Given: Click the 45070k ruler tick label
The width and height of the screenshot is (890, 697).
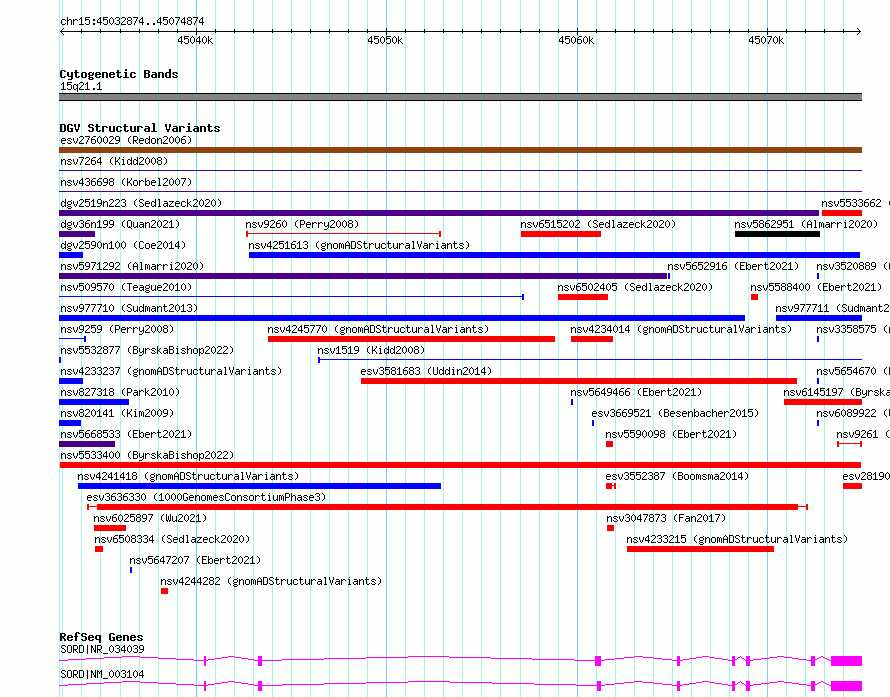Looking at the screenshot, I should point(766,40).
